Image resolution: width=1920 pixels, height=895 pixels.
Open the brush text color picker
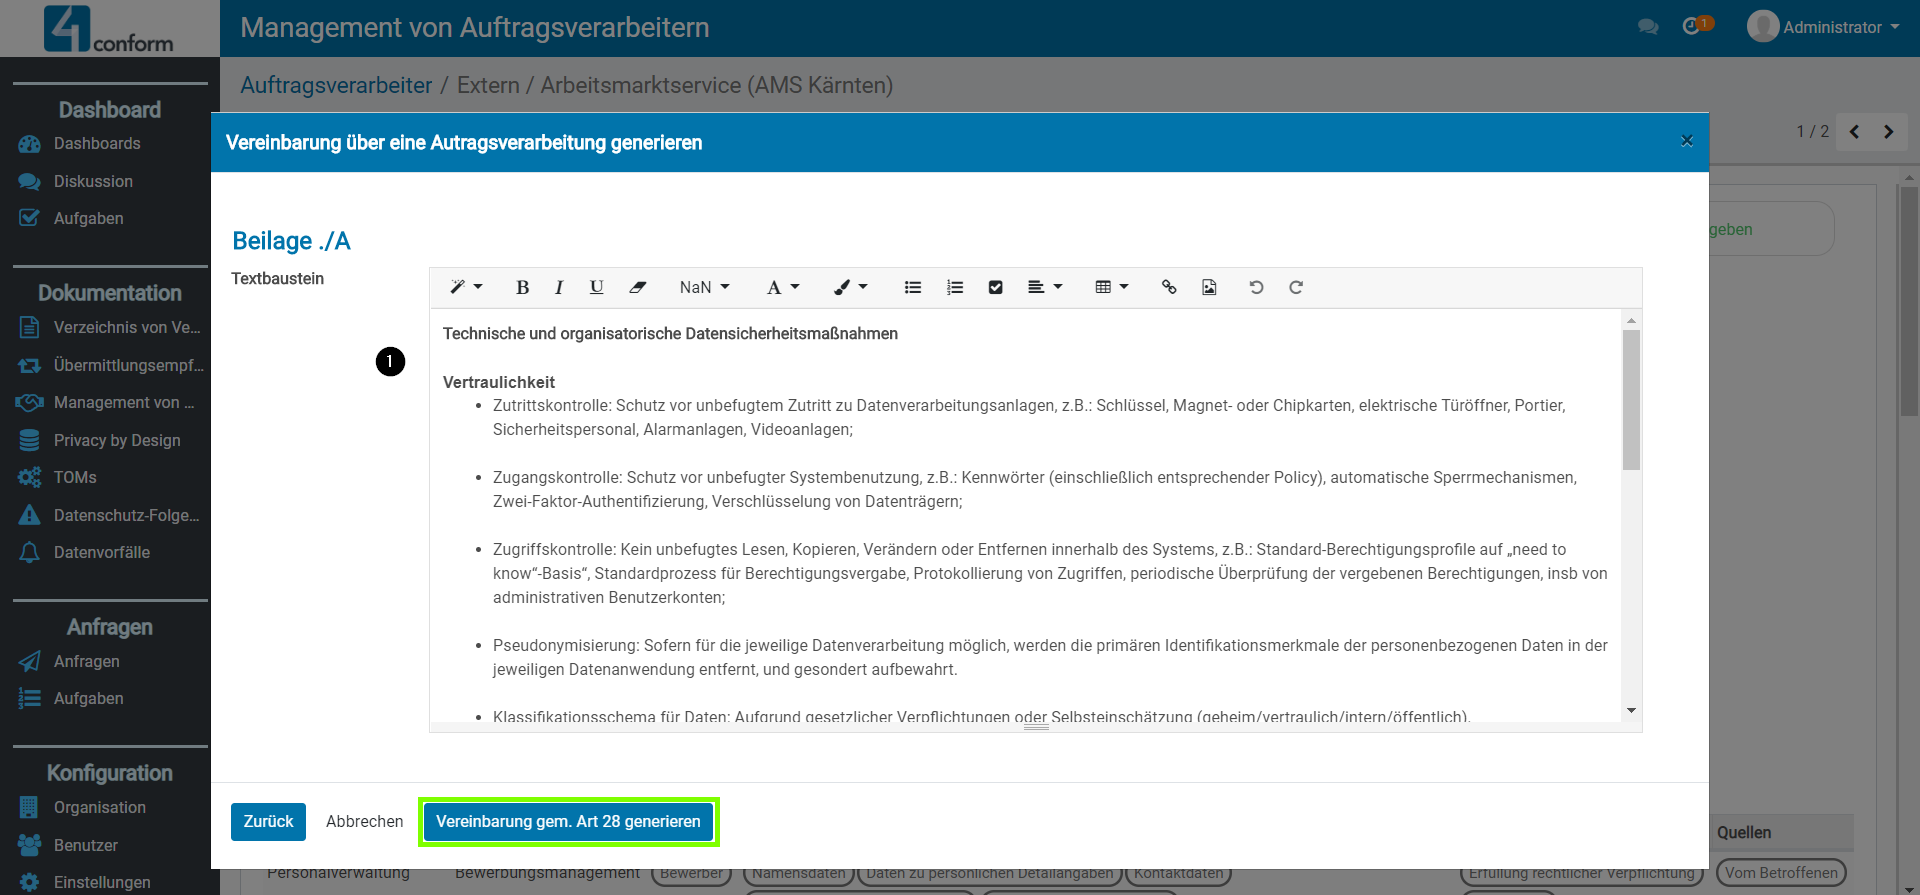coord(850,288)
